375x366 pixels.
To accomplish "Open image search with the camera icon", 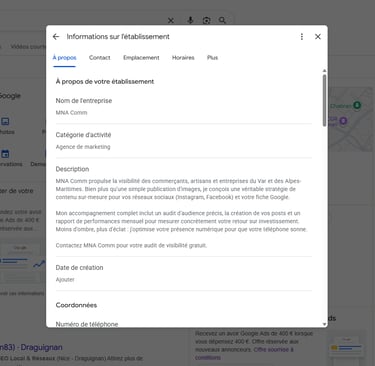I will click(x=206, y=21).
